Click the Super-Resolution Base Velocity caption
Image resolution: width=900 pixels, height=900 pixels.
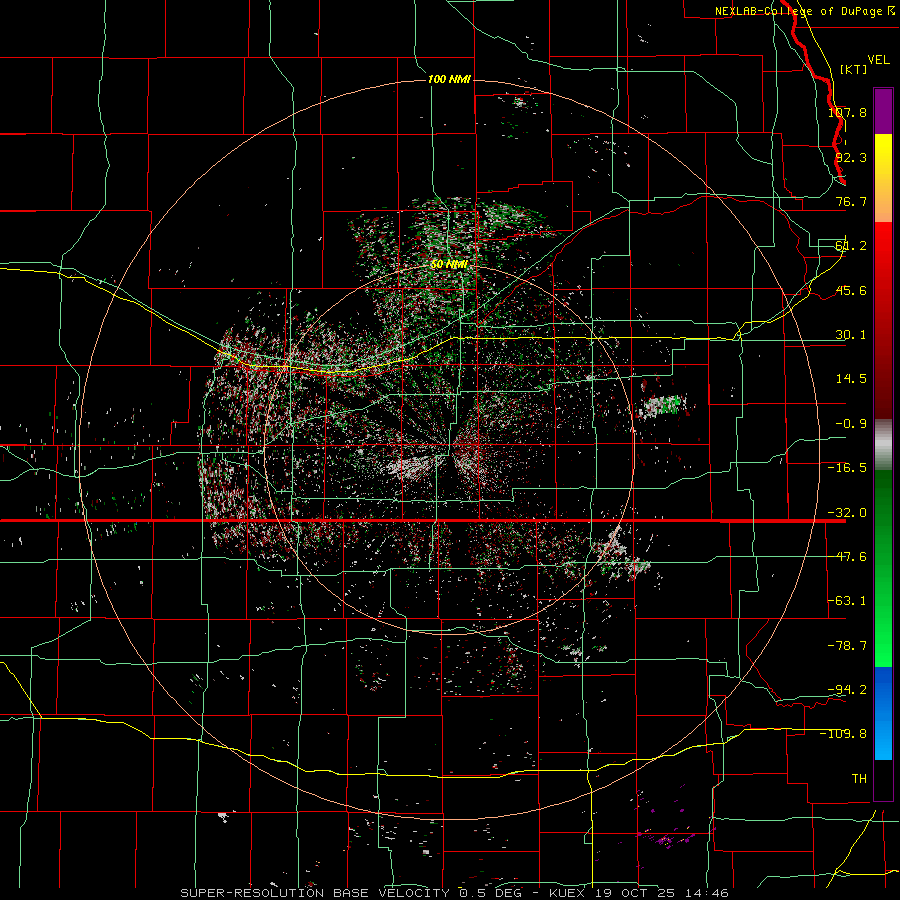coord(455,893)
